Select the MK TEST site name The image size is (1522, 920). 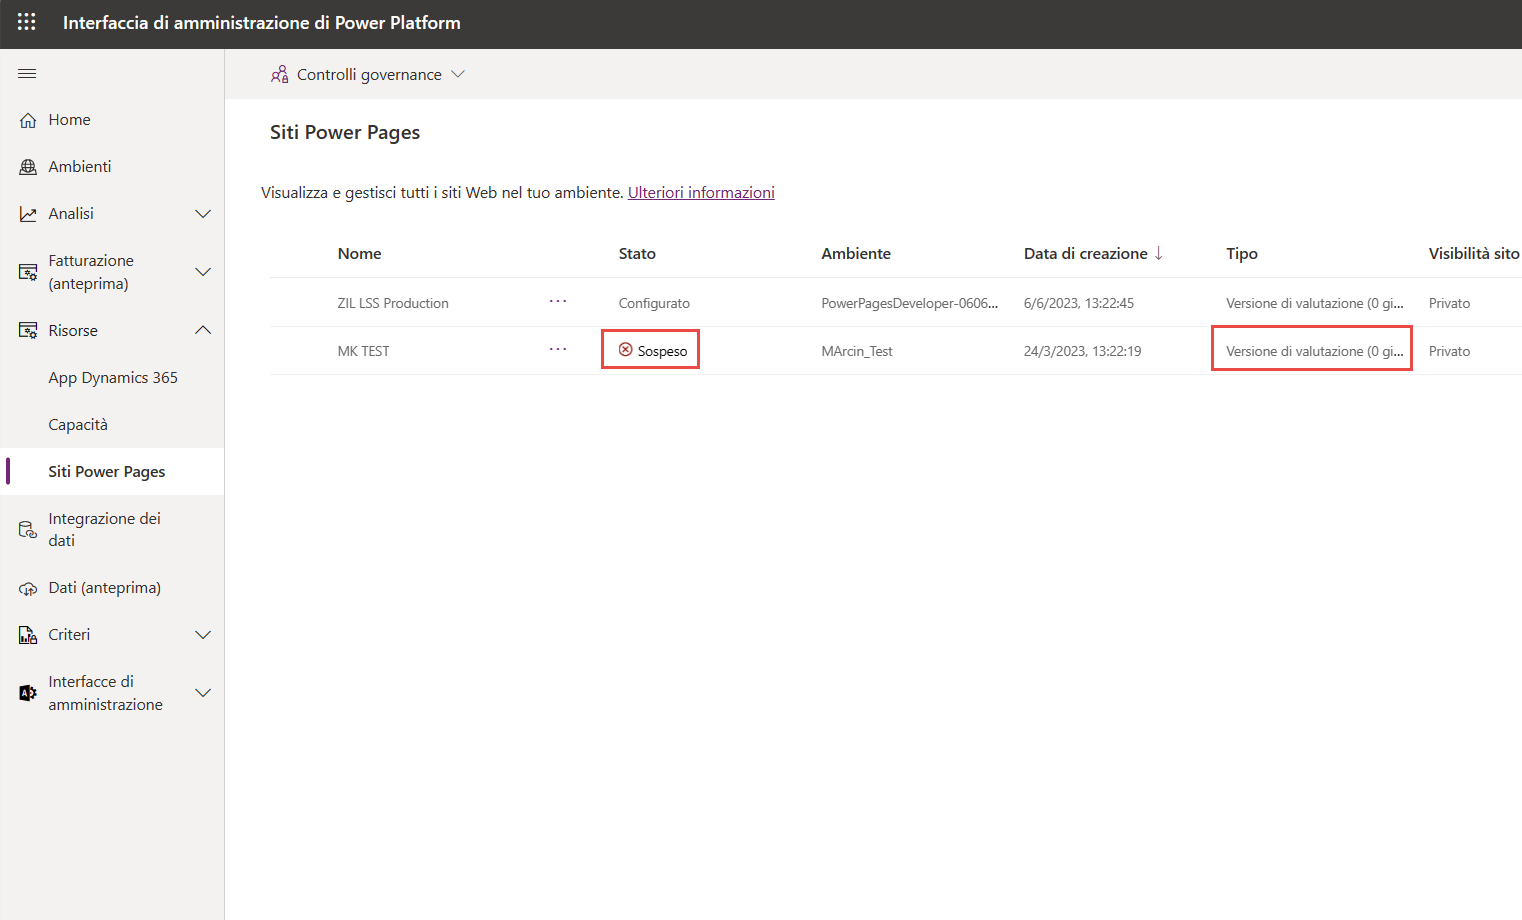click(364, 351)
